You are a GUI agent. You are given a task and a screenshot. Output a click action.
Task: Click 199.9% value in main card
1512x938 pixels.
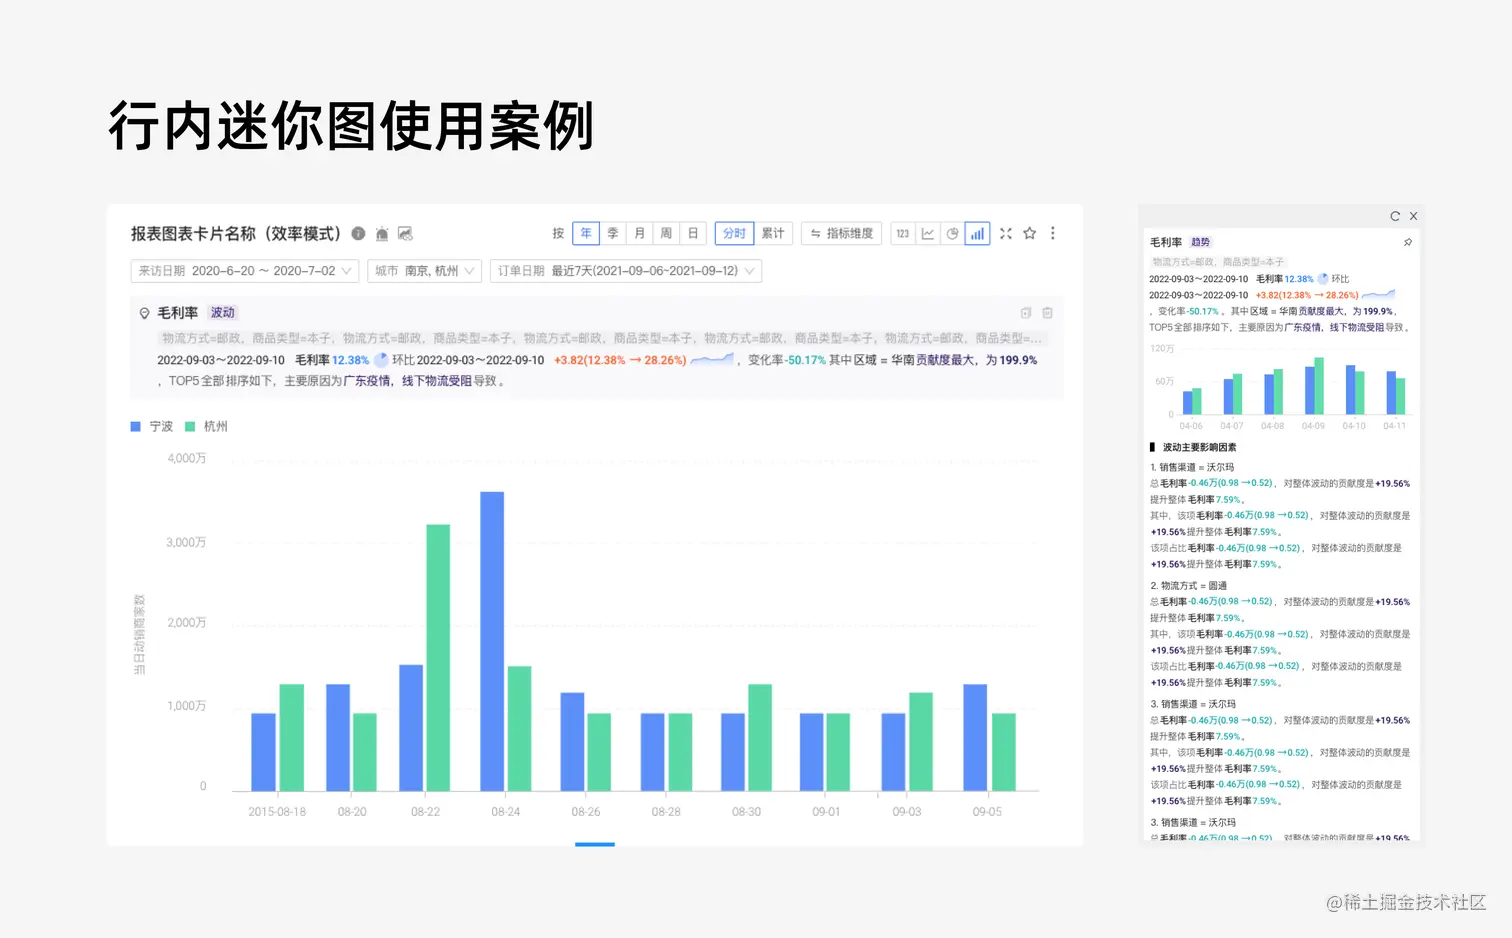pos(1018,360)
